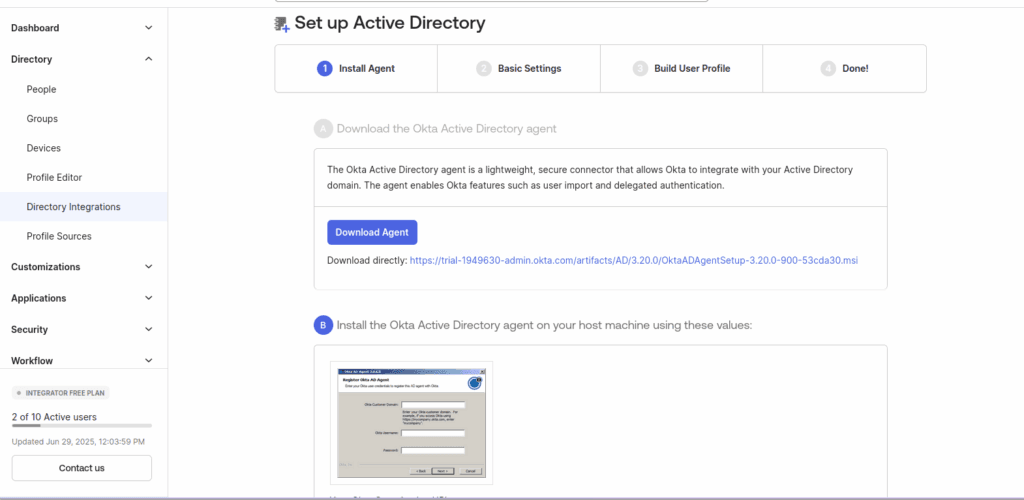Select the Done! step tab
The image size is (1024, 500).
tap(844, 69)
